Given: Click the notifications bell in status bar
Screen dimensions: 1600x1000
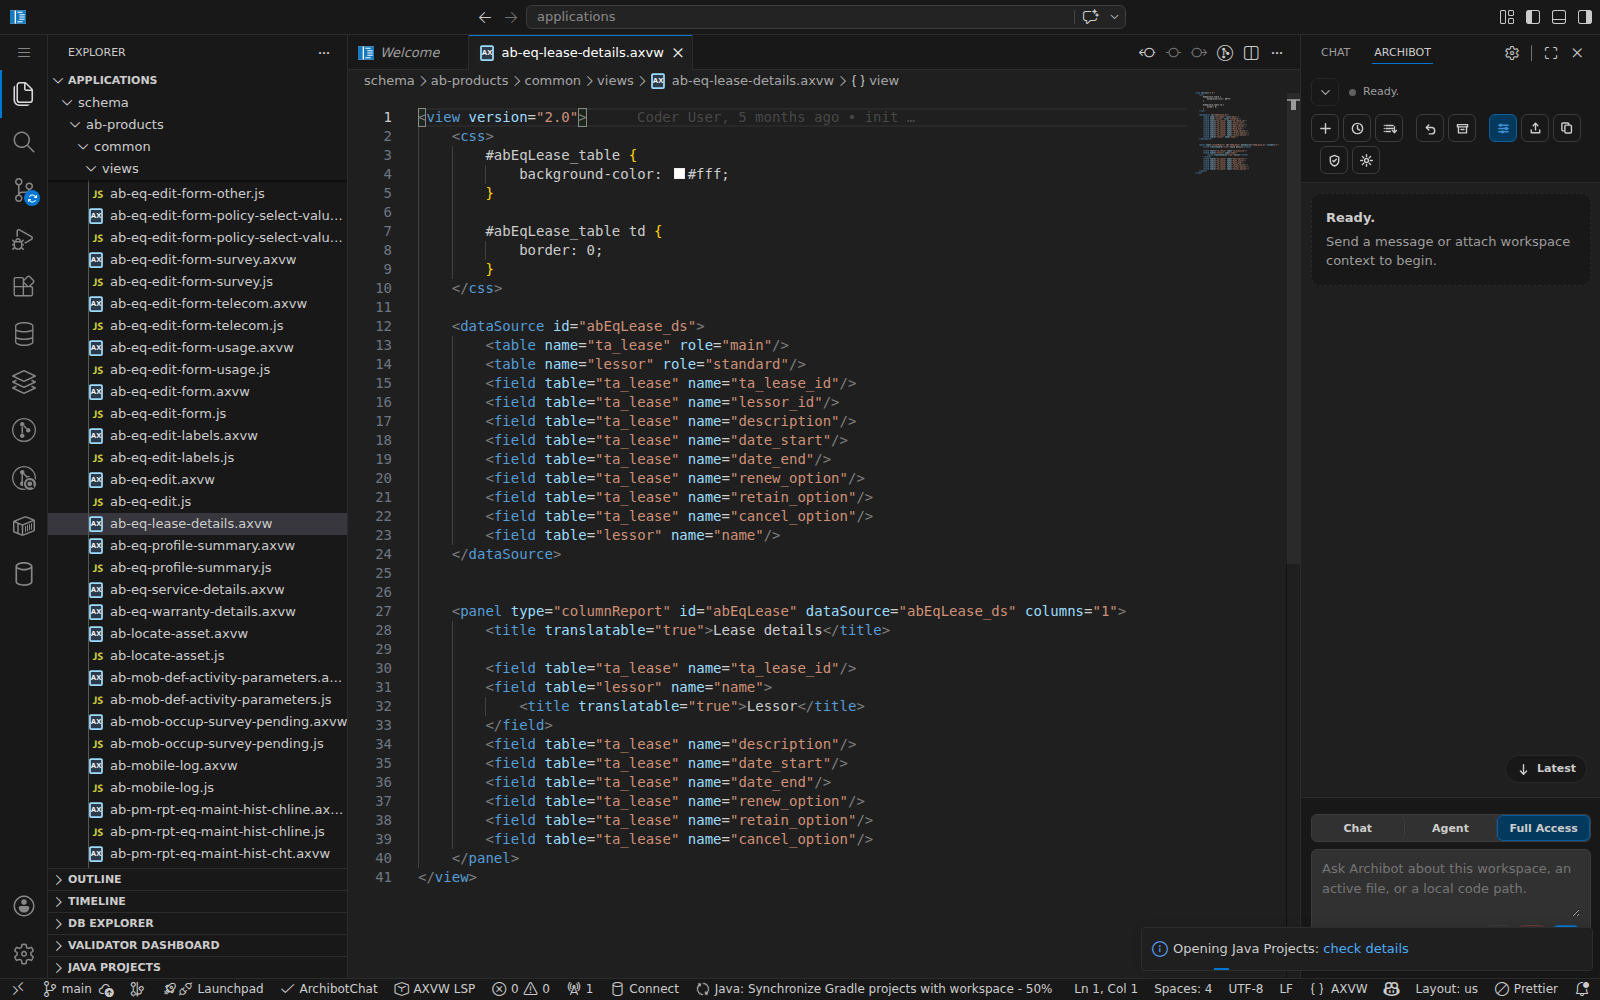Looking at the screenshot, I should click(x=1582, y=988).
